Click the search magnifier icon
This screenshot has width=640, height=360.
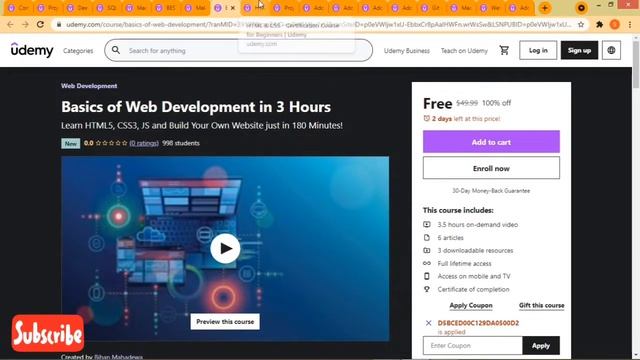[116, 50]
